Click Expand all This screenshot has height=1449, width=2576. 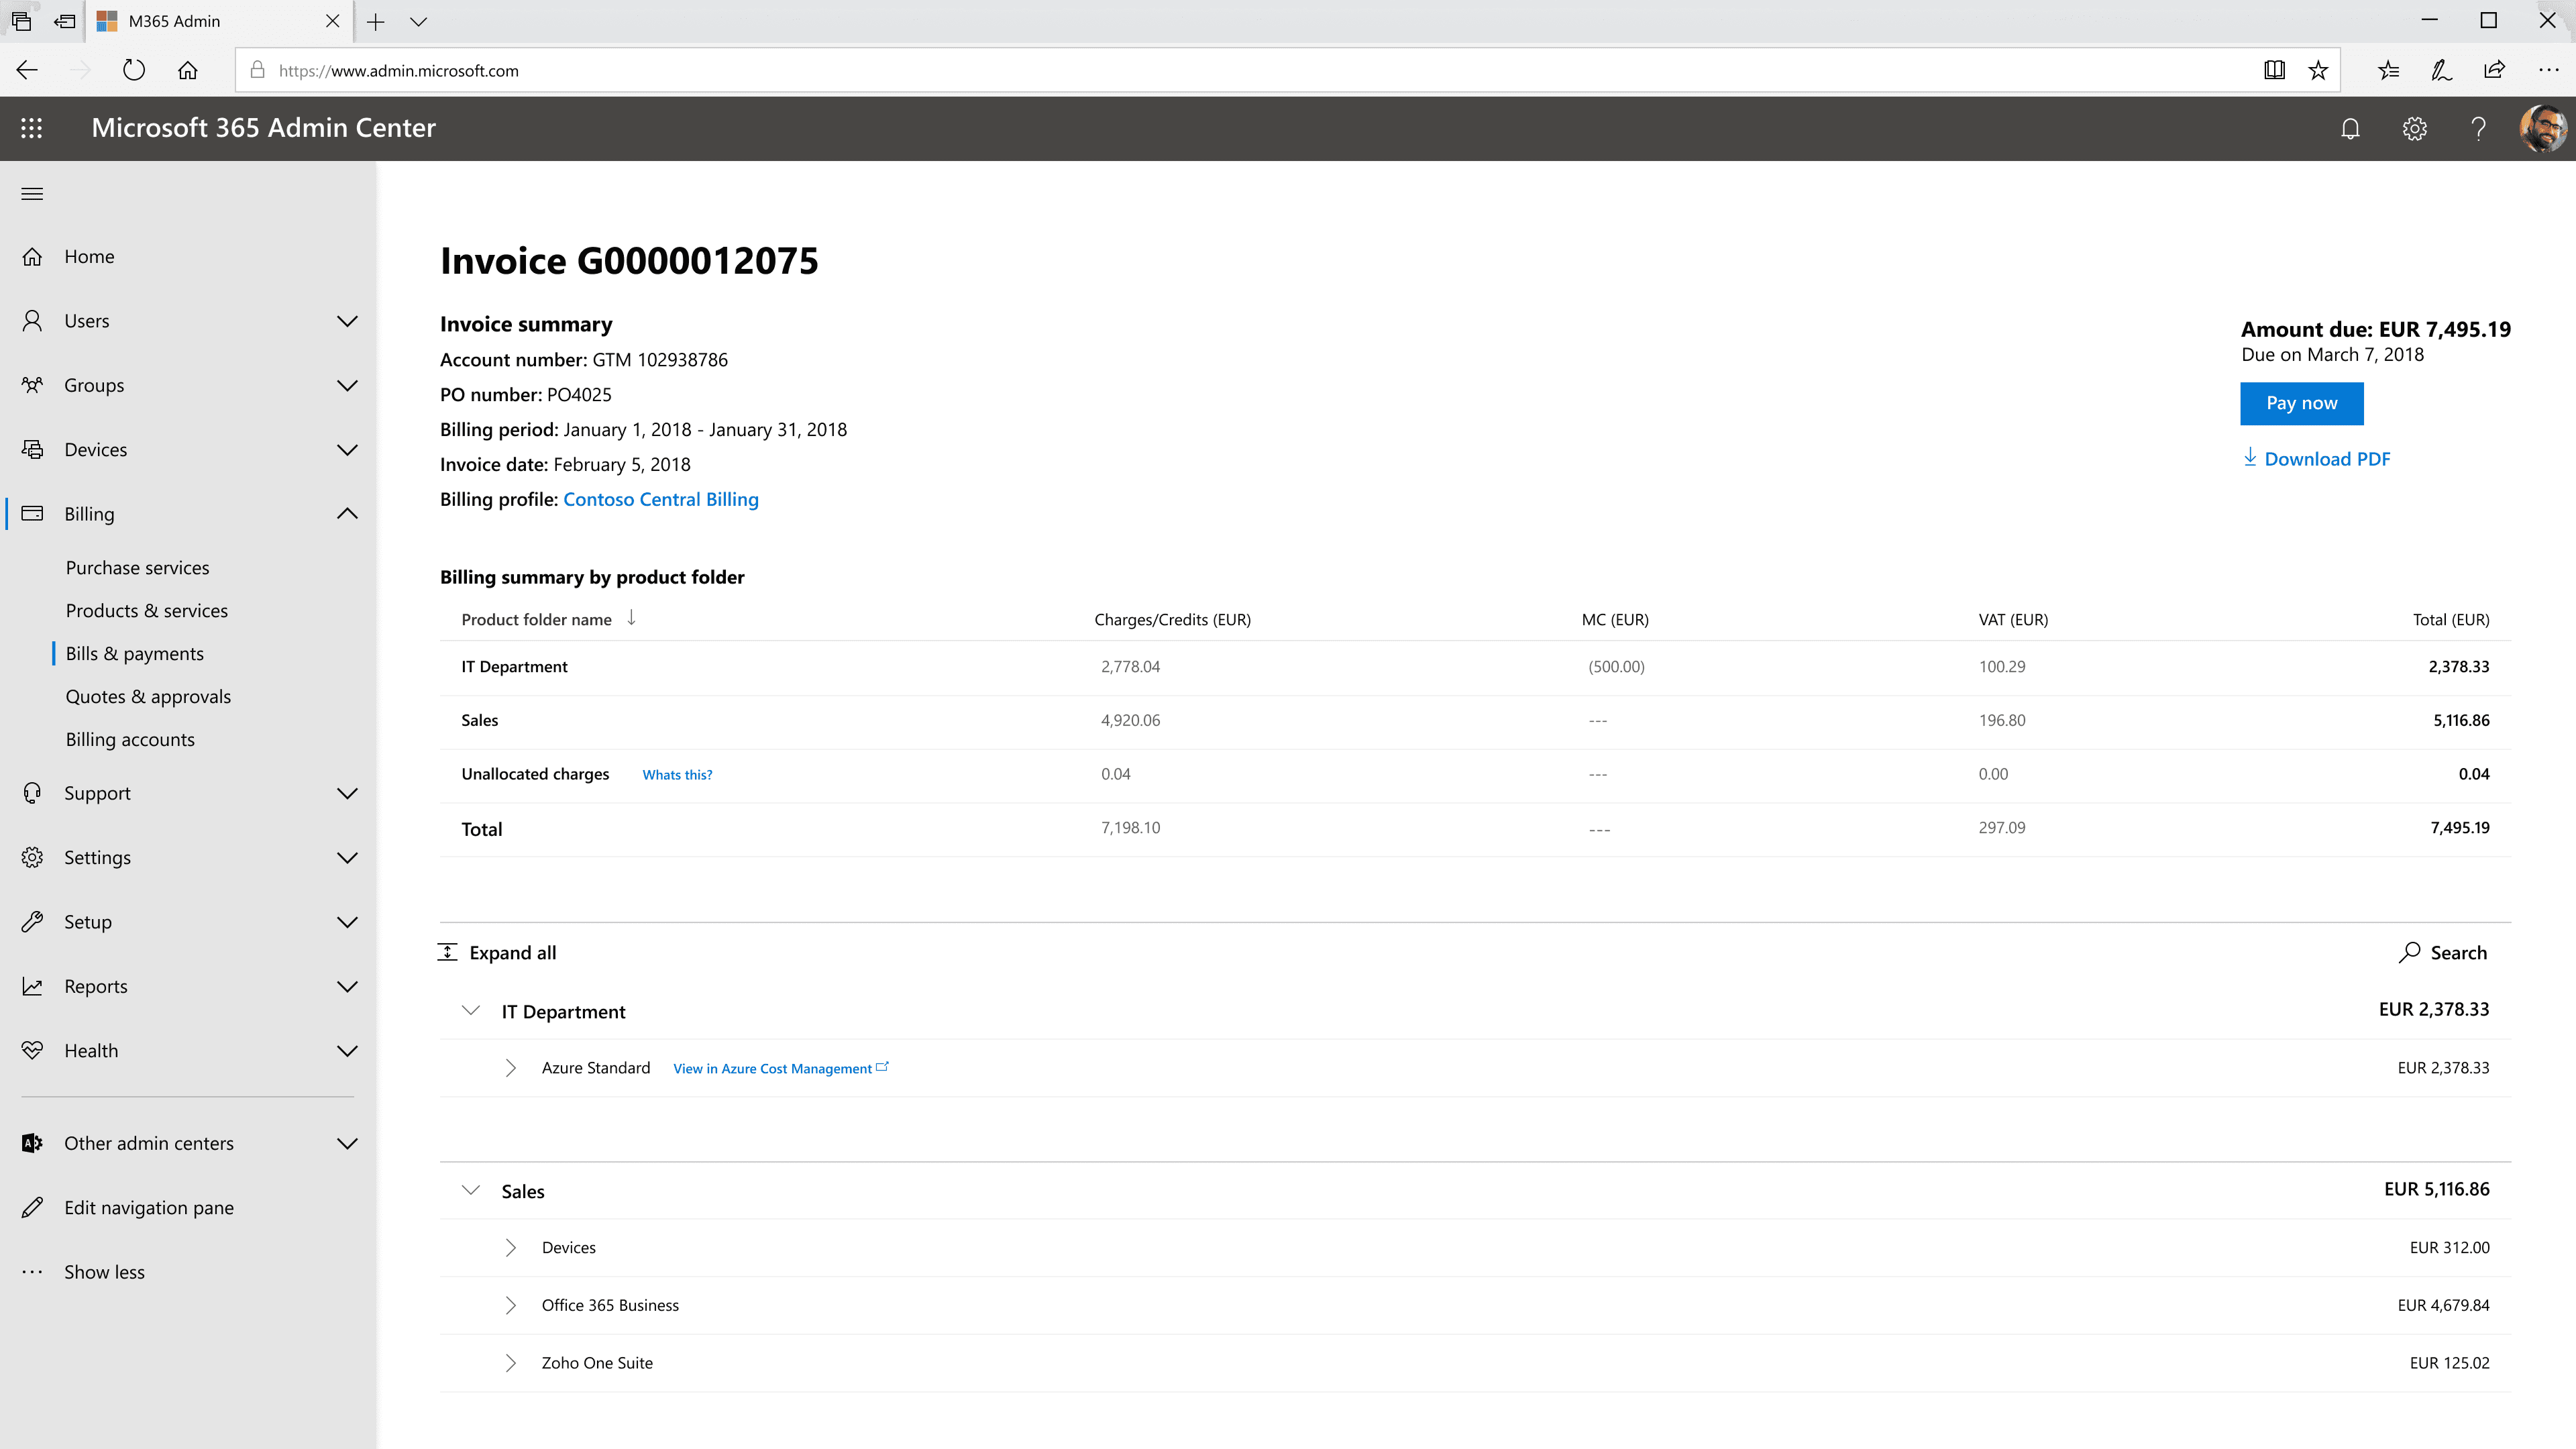497,953
